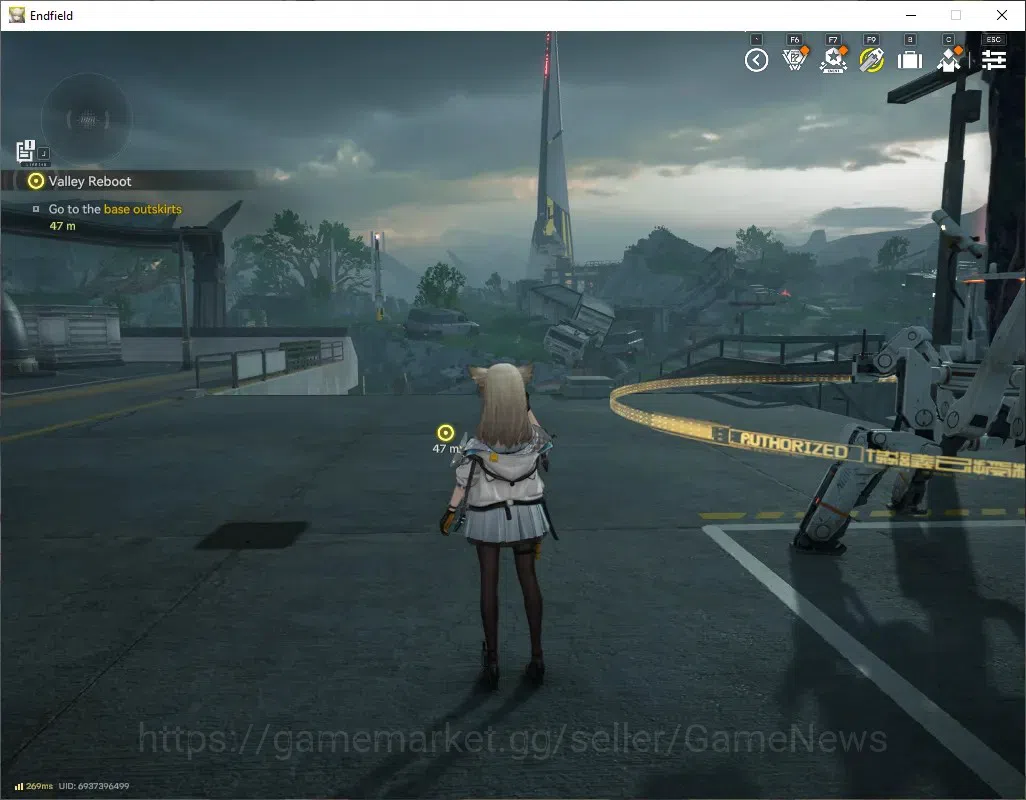The width and height of the screenshot is (1026, 800).
Task: Open the F9 yellow headhunting icon
Action: pos(872,60)
